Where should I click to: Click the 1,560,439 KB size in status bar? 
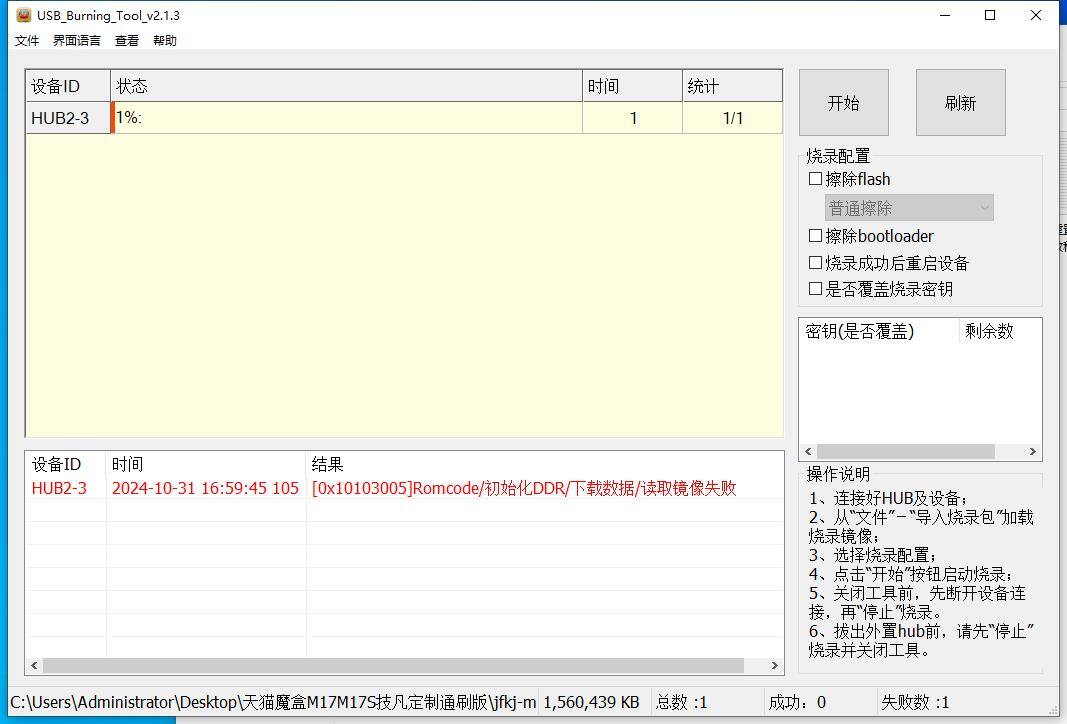tap(591, 702)
